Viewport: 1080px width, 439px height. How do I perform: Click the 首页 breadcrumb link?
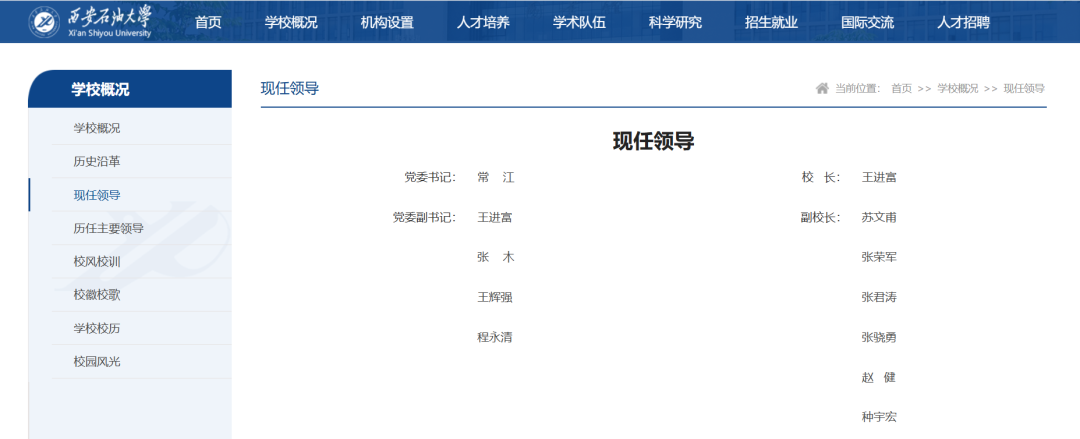(x=901, y=88)
